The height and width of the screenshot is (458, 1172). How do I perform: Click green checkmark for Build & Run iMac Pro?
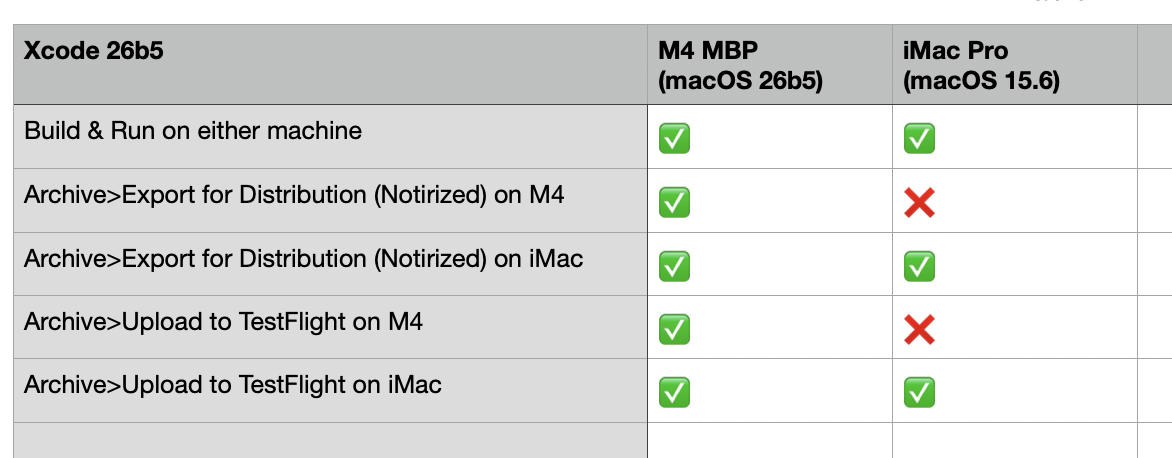919,139
